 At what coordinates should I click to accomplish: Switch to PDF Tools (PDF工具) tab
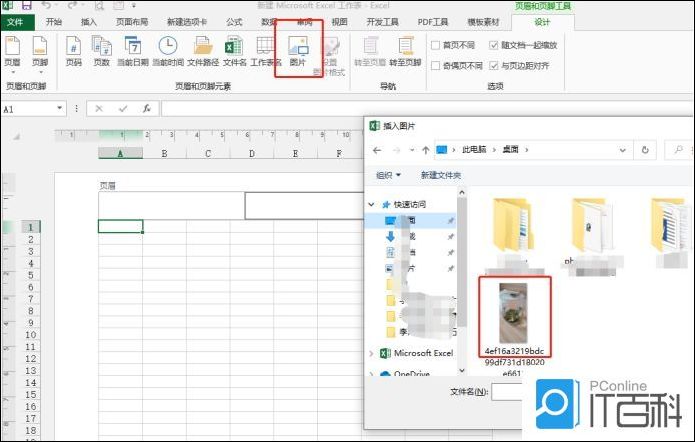[x=433, y=22]
